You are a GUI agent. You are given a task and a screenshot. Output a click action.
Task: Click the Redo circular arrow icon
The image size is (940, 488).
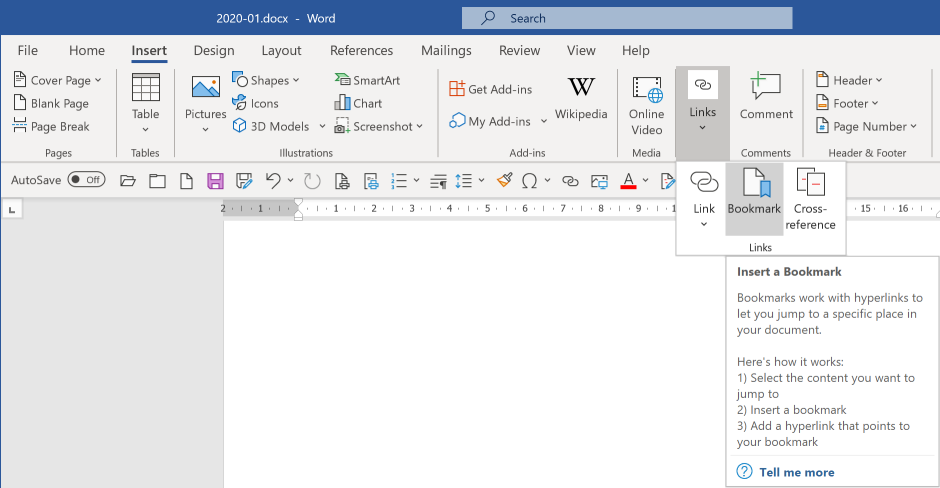[x=312, y=180]
